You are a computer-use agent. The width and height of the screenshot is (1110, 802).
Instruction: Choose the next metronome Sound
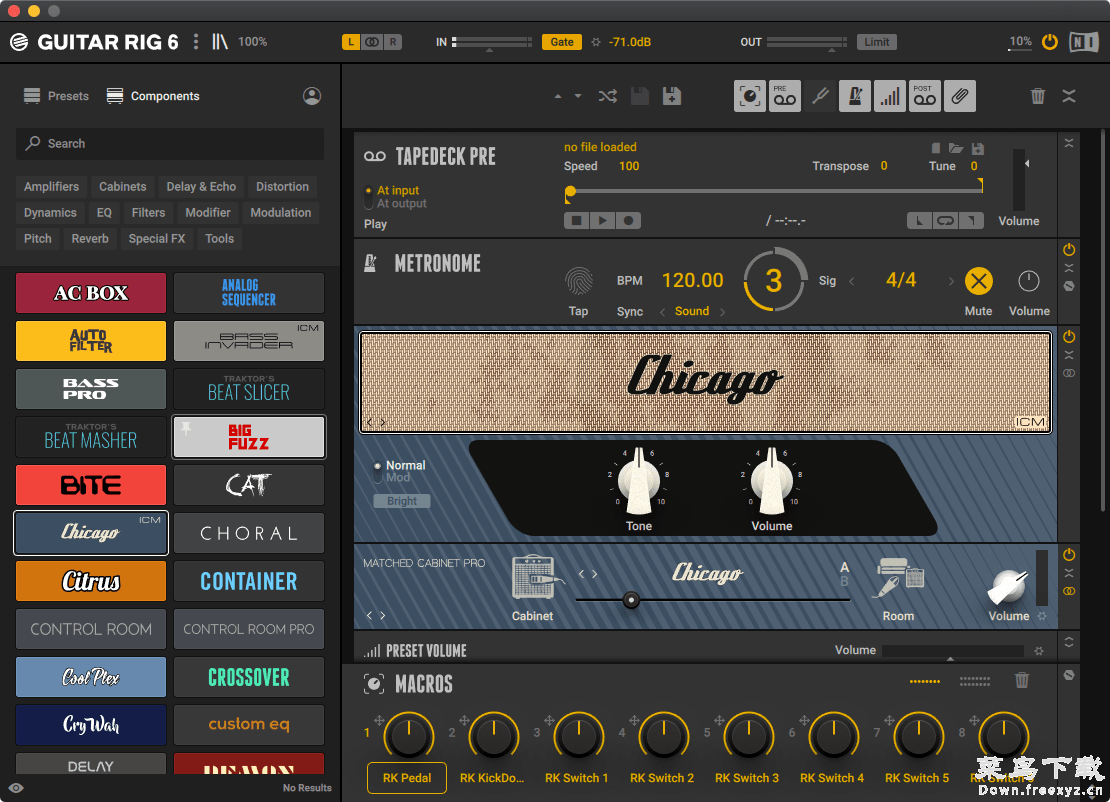tap(722, 311)
